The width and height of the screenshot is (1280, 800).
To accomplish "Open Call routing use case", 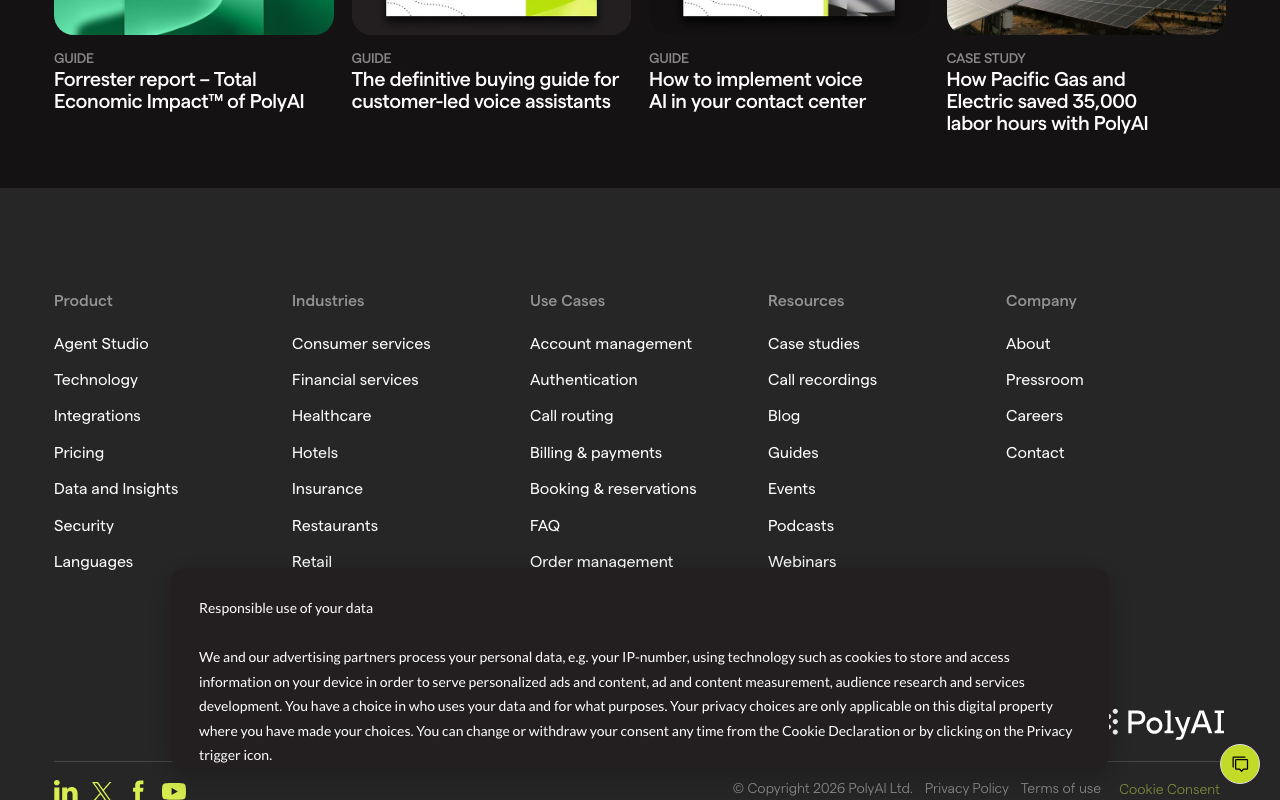I will (572, 416).
